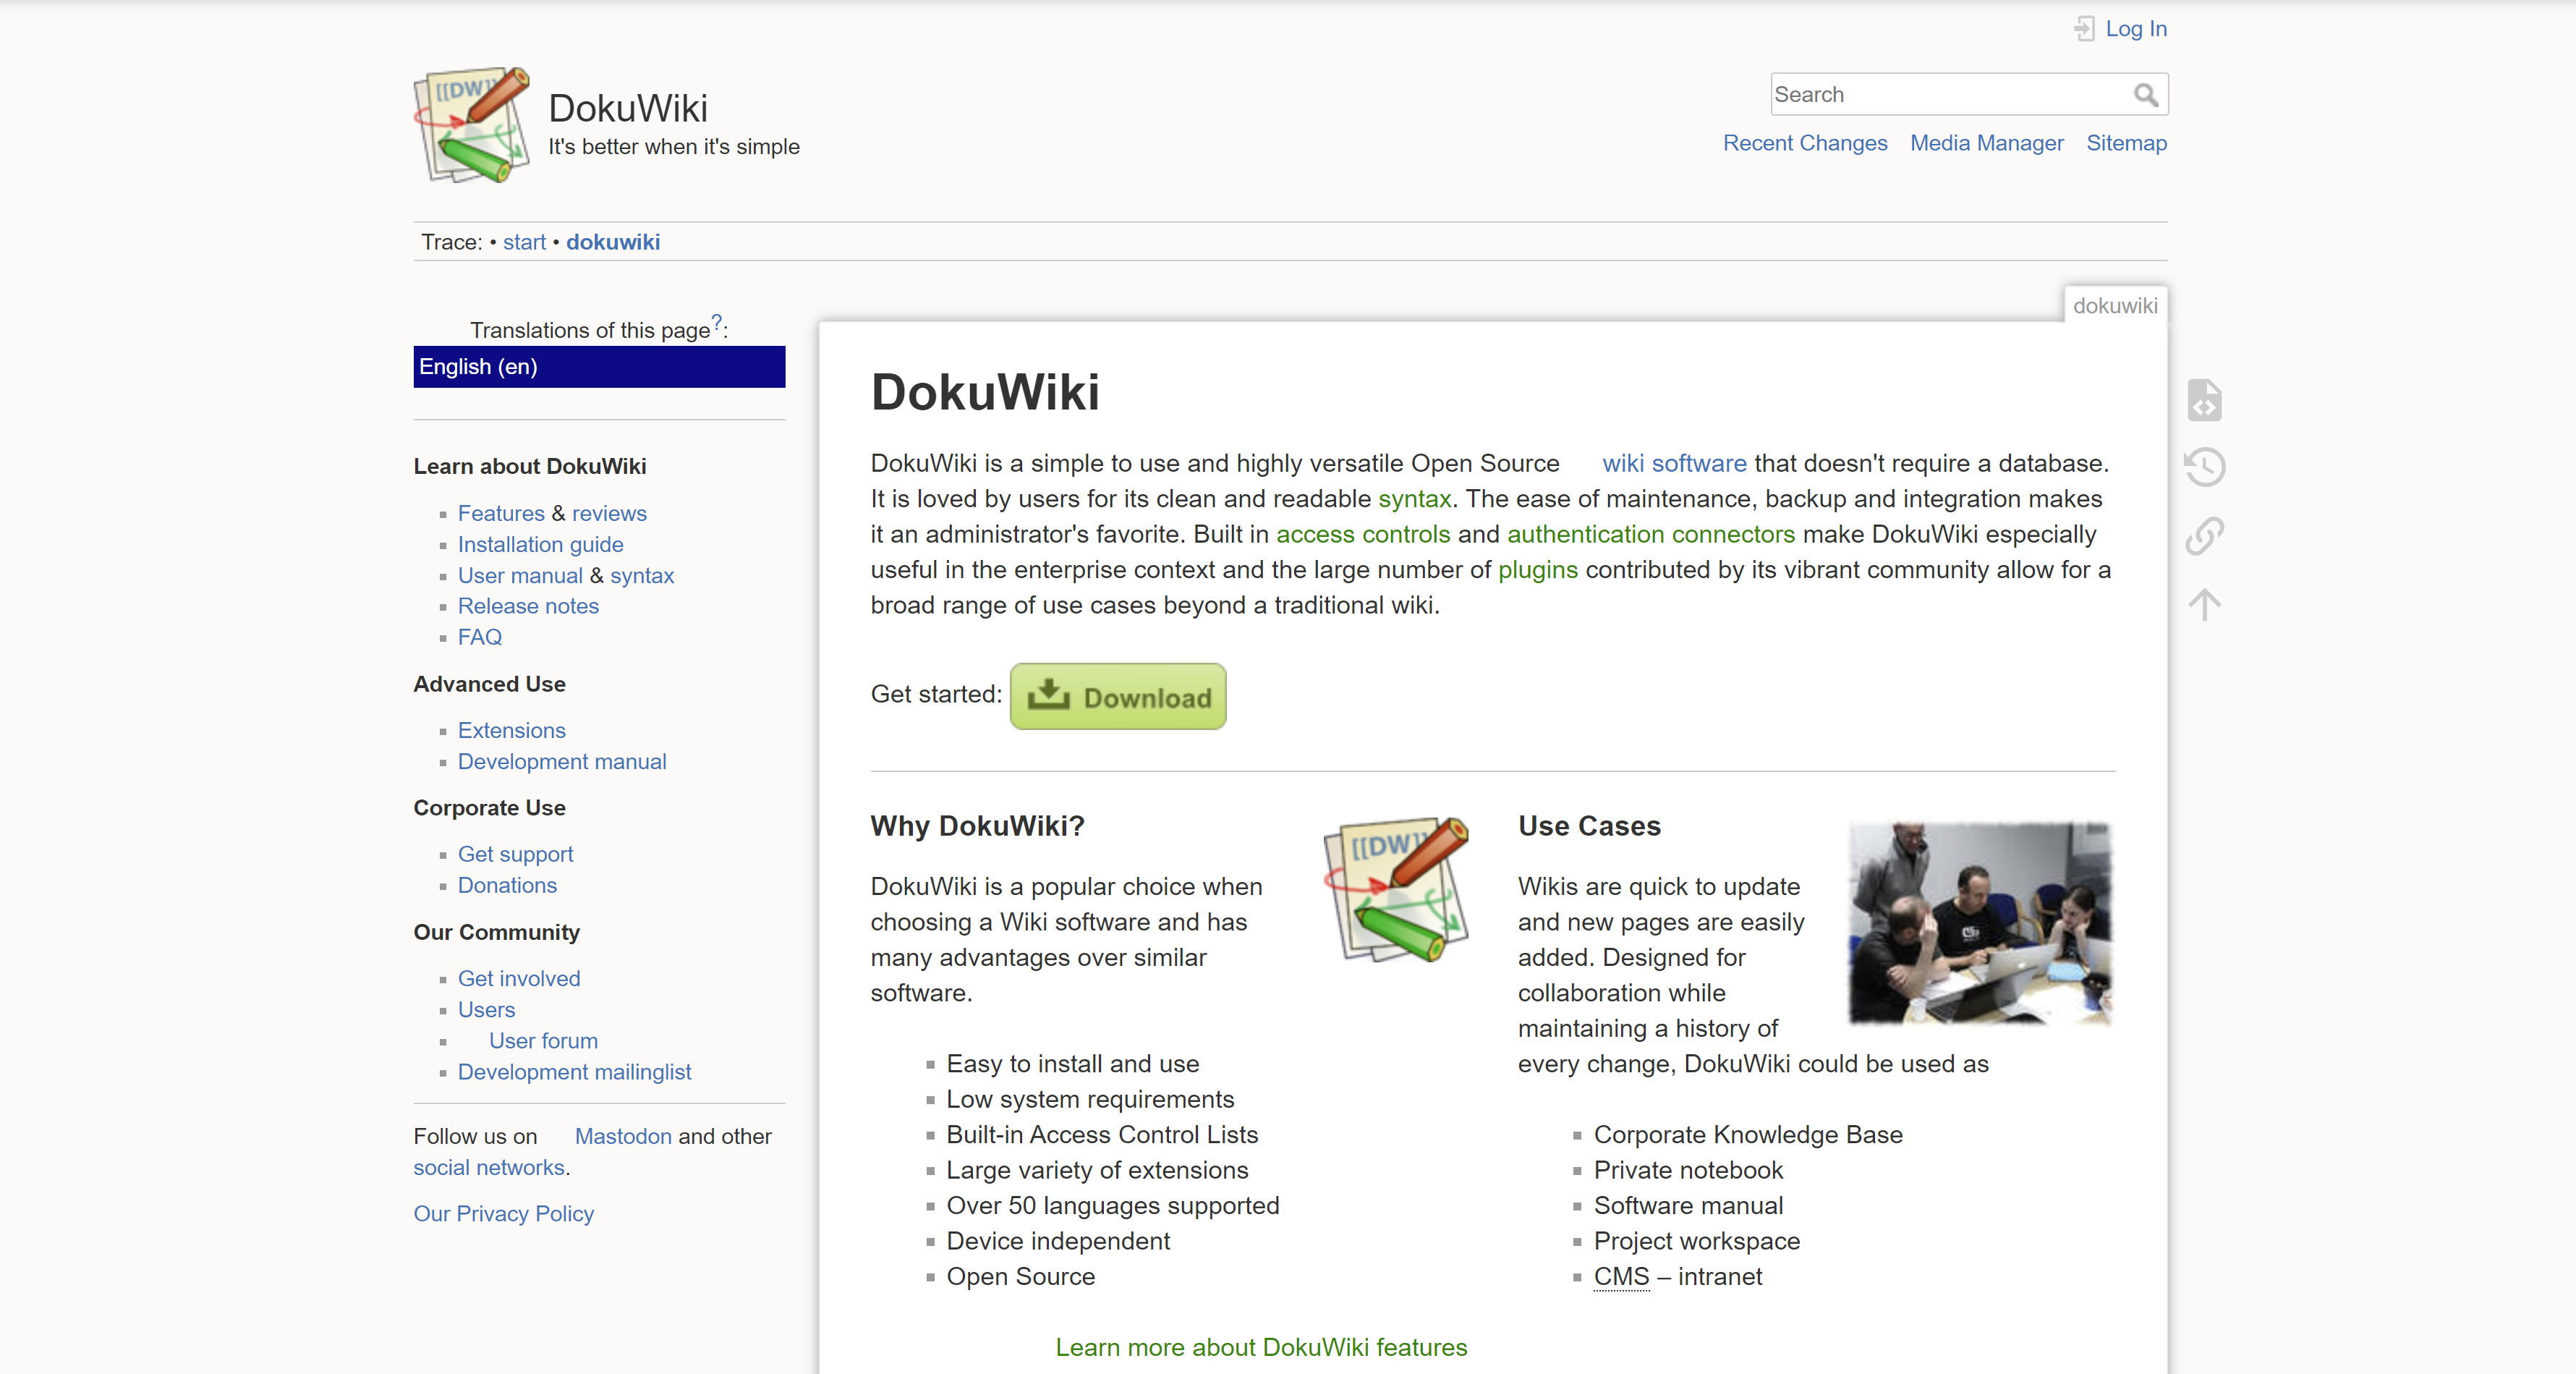Go to start in the trace breadcrumb
The width and height of the screenshot is (2576, 1374).
[x=524, y=242]
